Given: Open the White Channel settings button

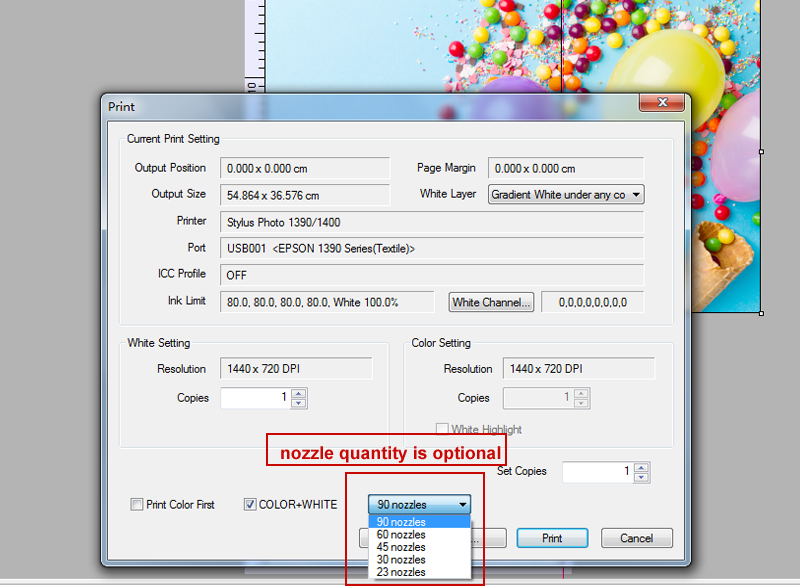Looking at the screenshot, I should point(492,302).
